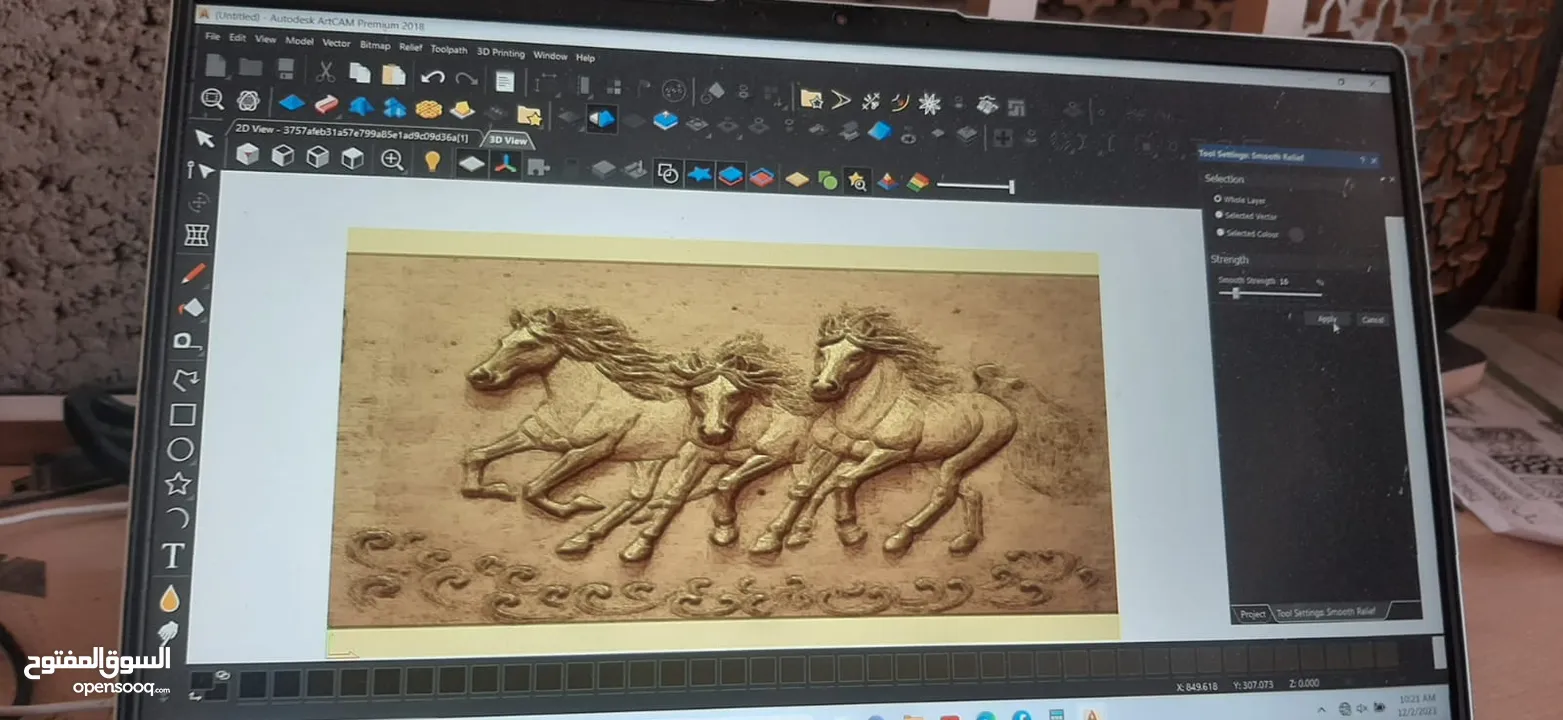Open the File menu

pyautogui.click(x=212, y=36)
